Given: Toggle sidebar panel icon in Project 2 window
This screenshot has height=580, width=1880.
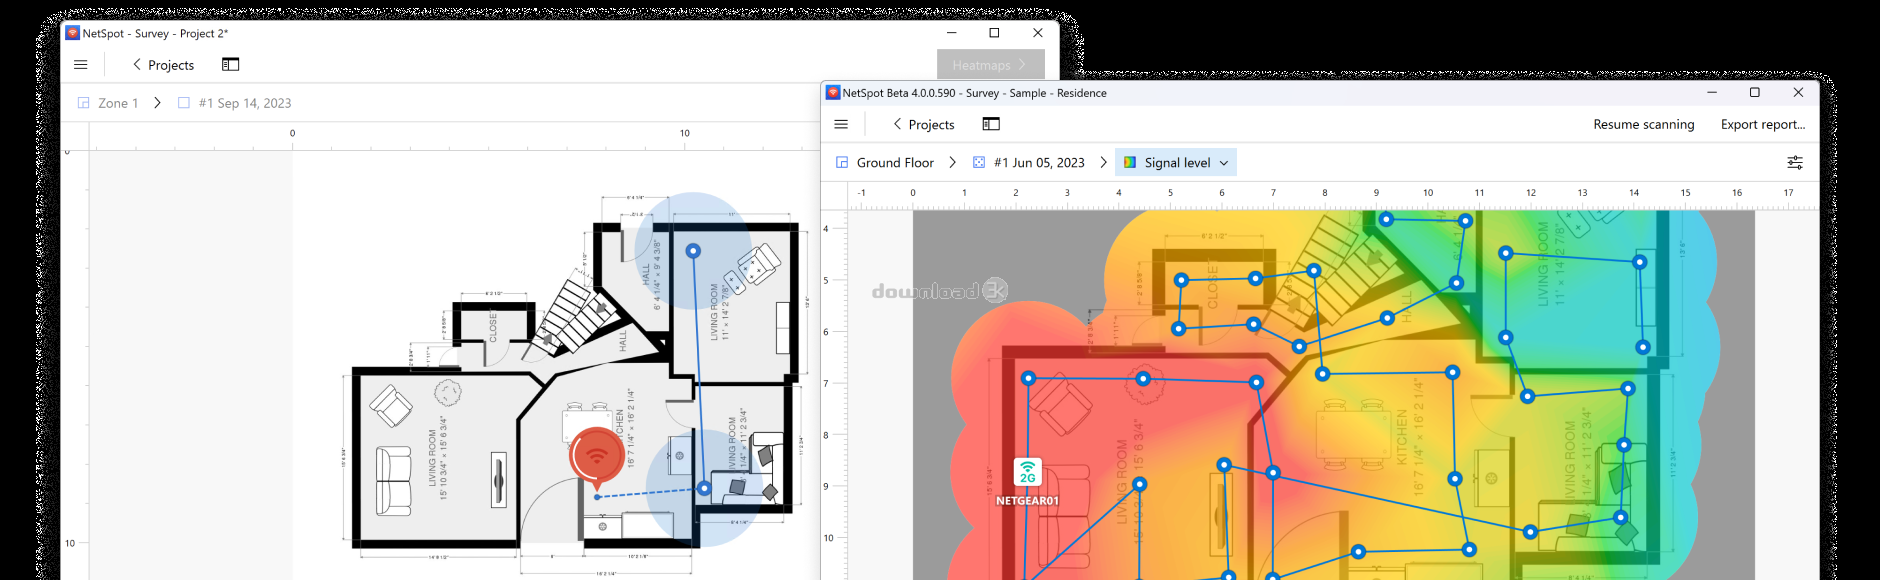Looking at the screenshot, I should (230, 65).
